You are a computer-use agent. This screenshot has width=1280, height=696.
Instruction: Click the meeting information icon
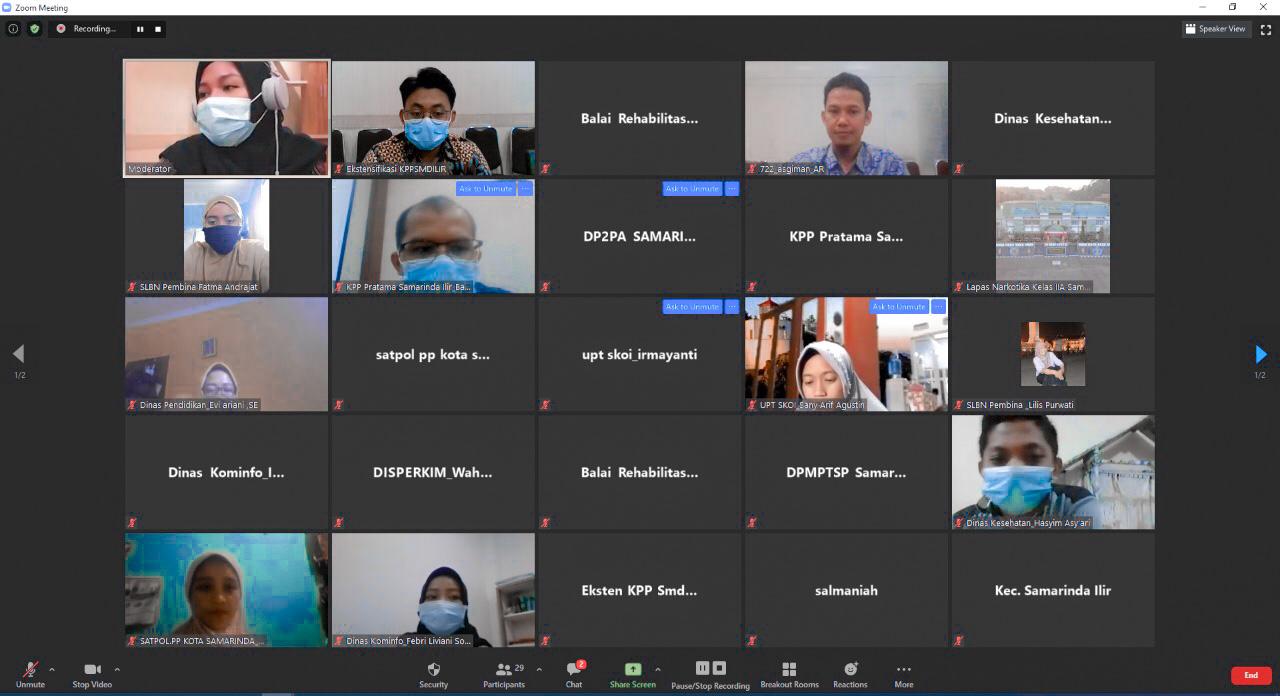click(13, 29)
